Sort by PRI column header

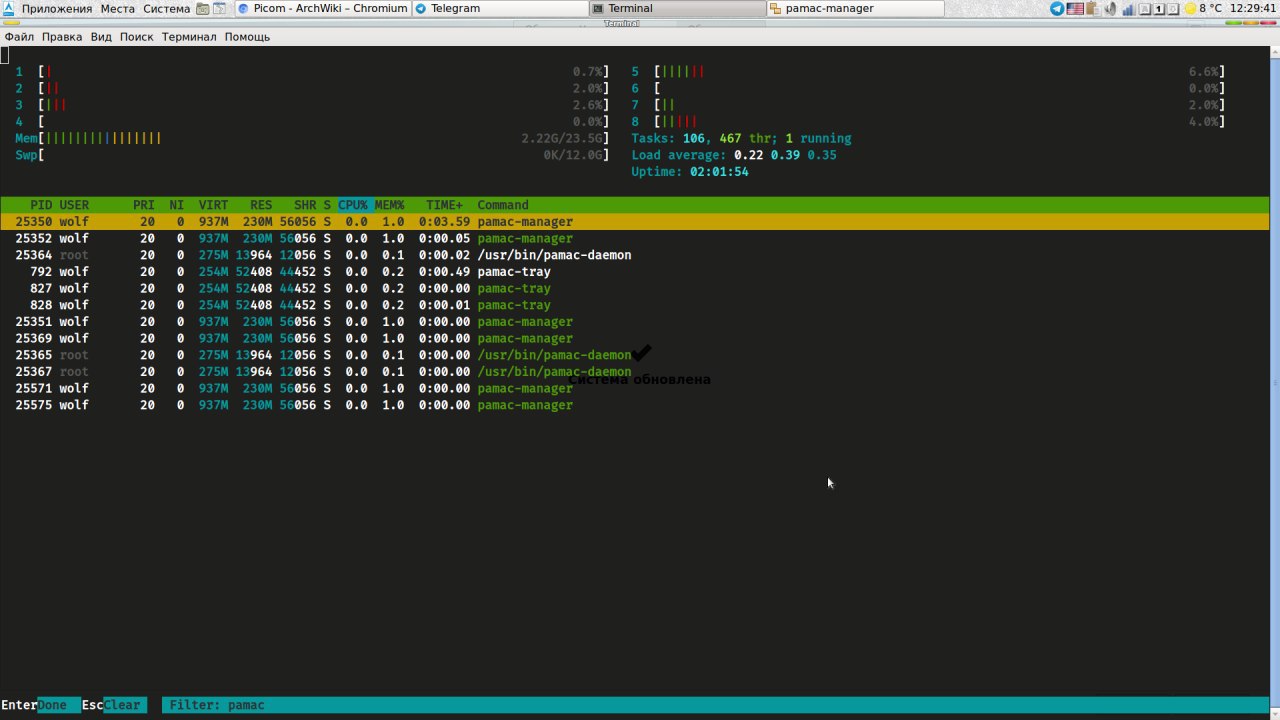tap(144, 205)
